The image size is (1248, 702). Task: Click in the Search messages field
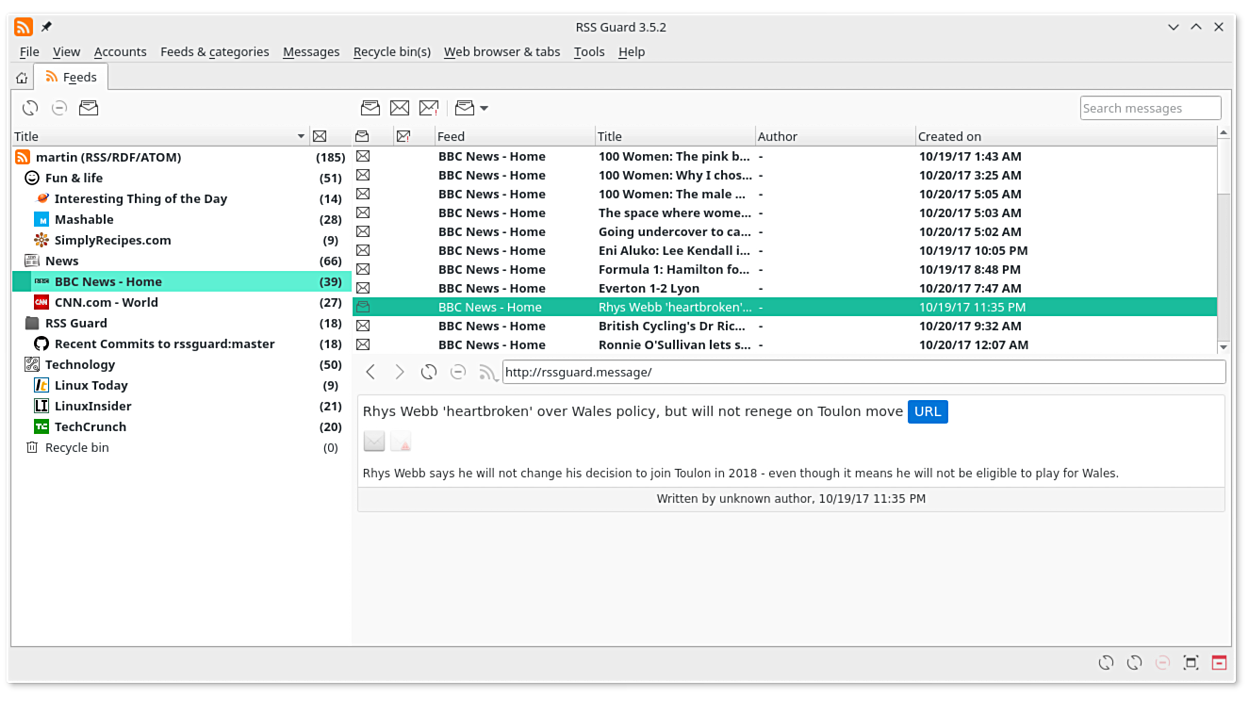pos(1150,108)
